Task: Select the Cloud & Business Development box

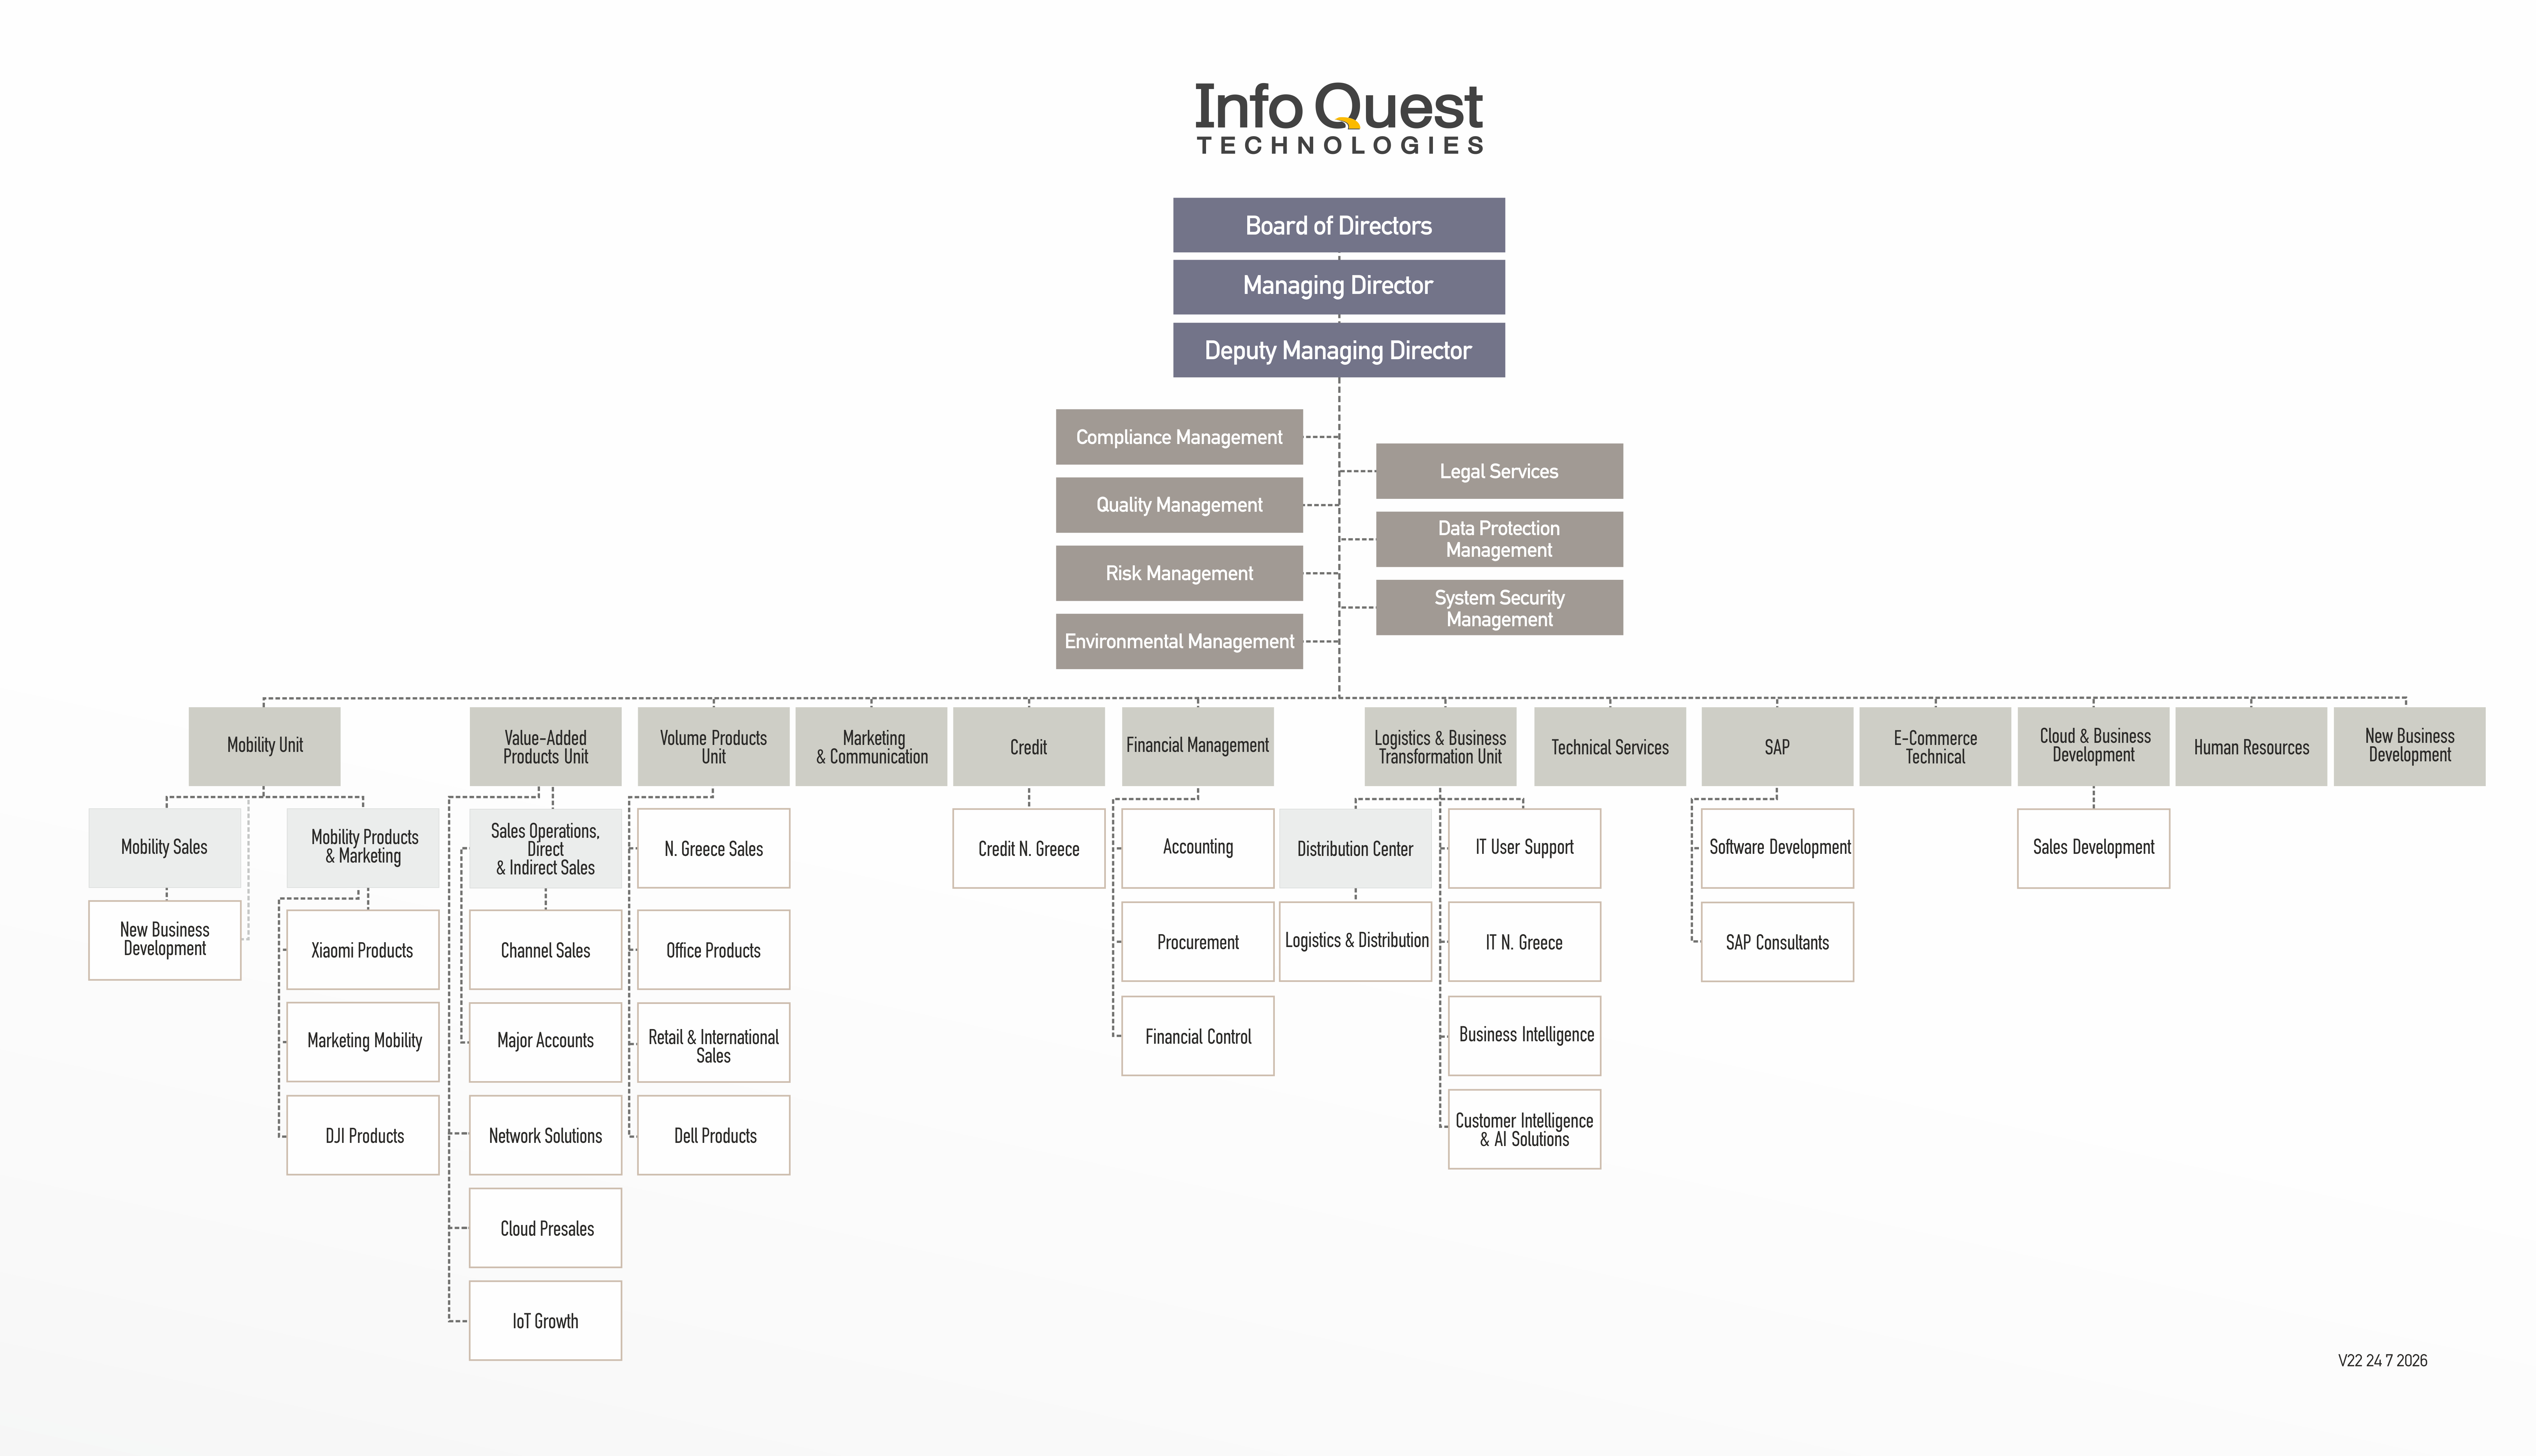Action: tap(2093, 746)
